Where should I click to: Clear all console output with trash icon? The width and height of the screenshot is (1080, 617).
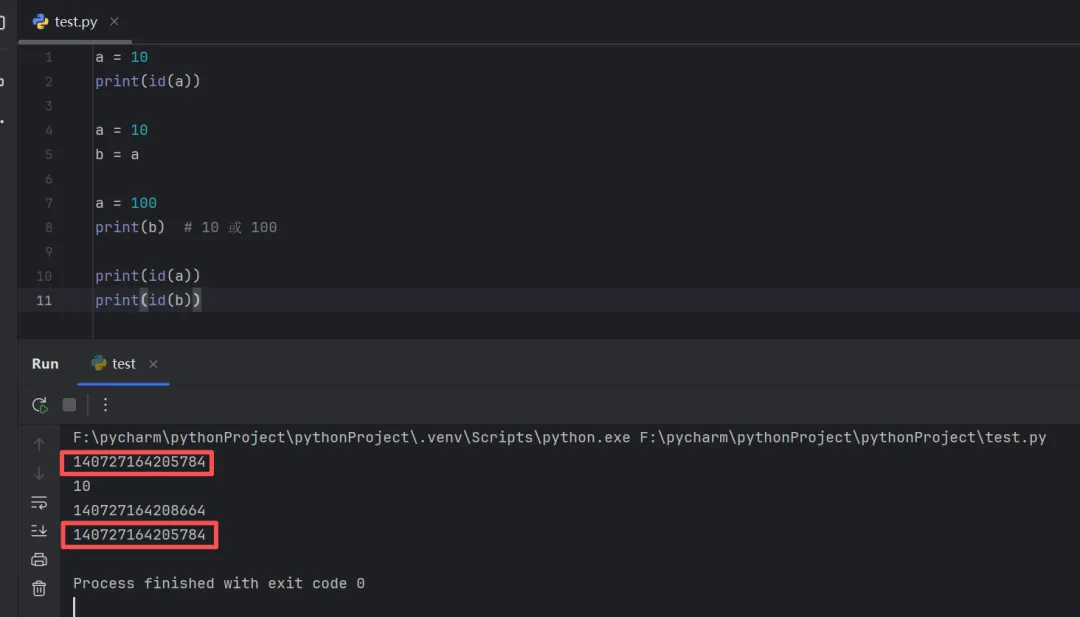[39, 589]
